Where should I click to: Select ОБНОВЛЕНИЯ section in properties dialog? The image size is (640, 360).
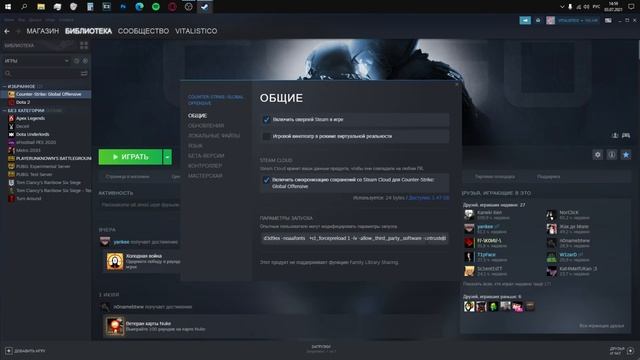(206, 126)
